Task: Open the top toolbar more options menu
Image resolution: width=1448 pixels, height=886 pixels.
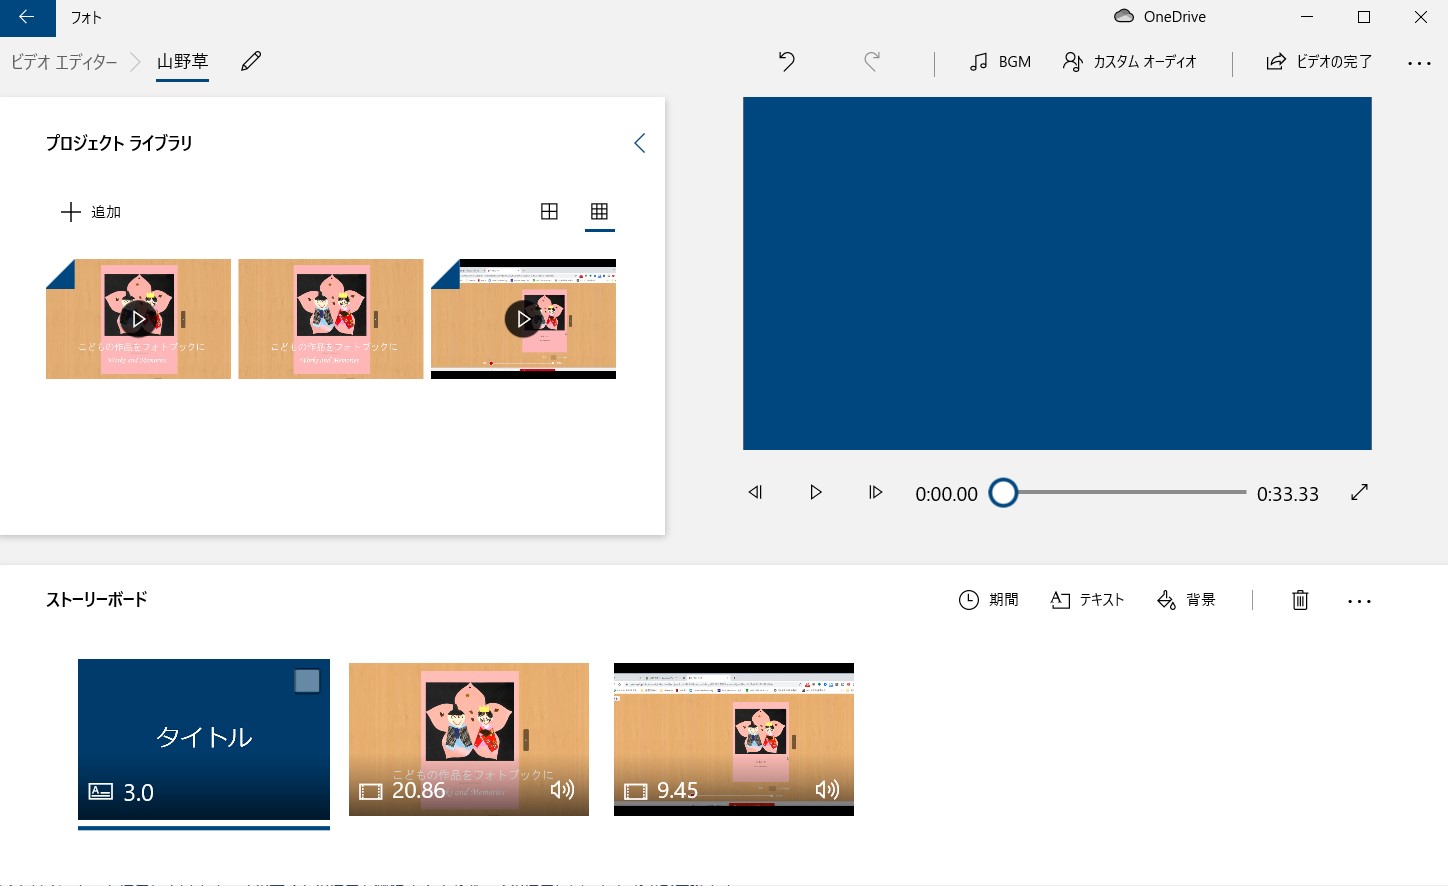Action: [1419, 62]
